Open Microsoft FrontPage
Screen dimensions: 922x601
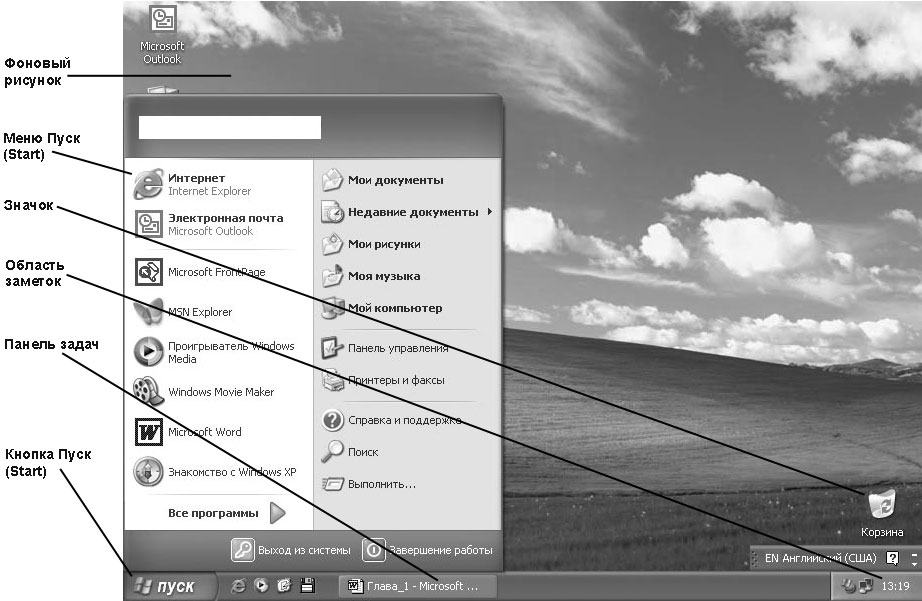click(215, 272)
